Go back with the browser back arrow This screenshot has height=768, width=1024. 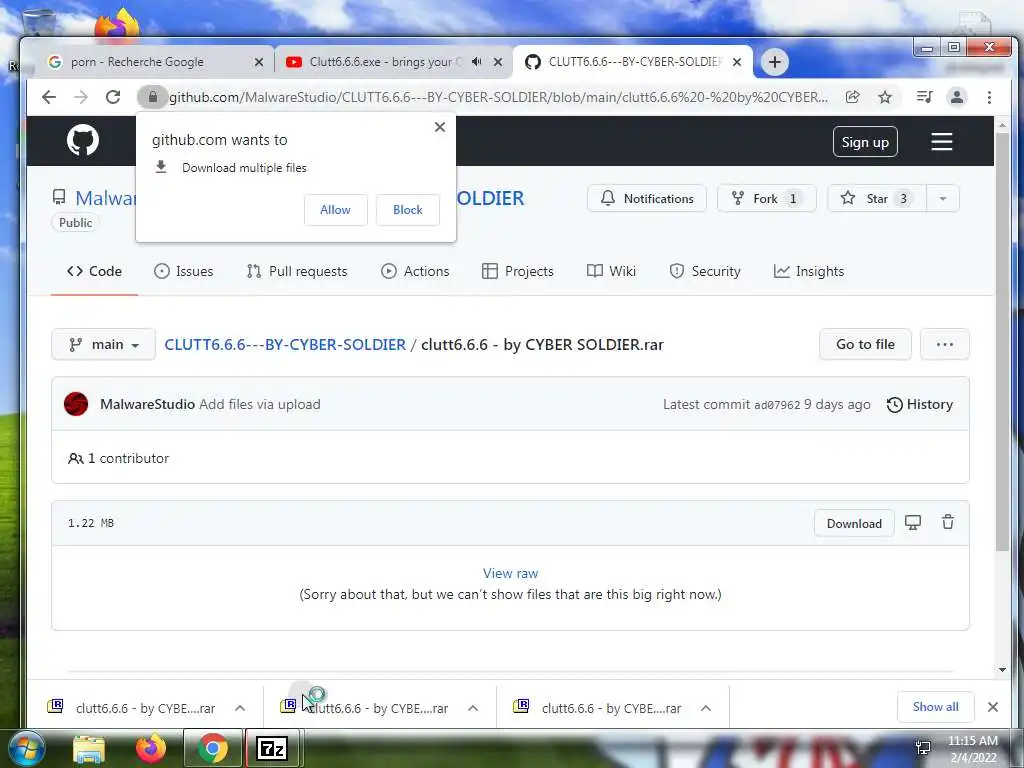coord(49,97)
